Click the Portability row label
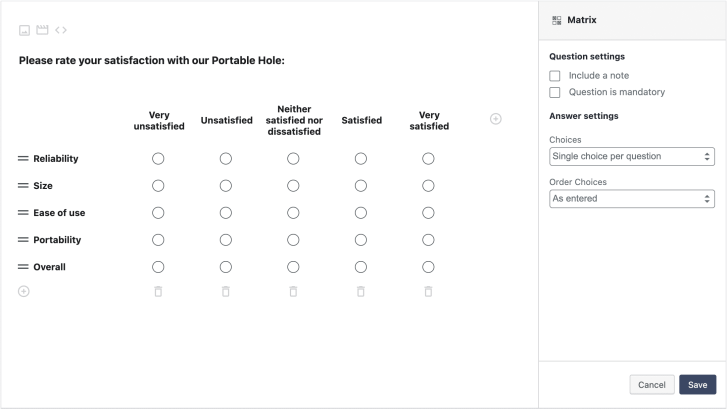This screenshot has height=409, width=727. pyautogui.click(x=57, y=240)
